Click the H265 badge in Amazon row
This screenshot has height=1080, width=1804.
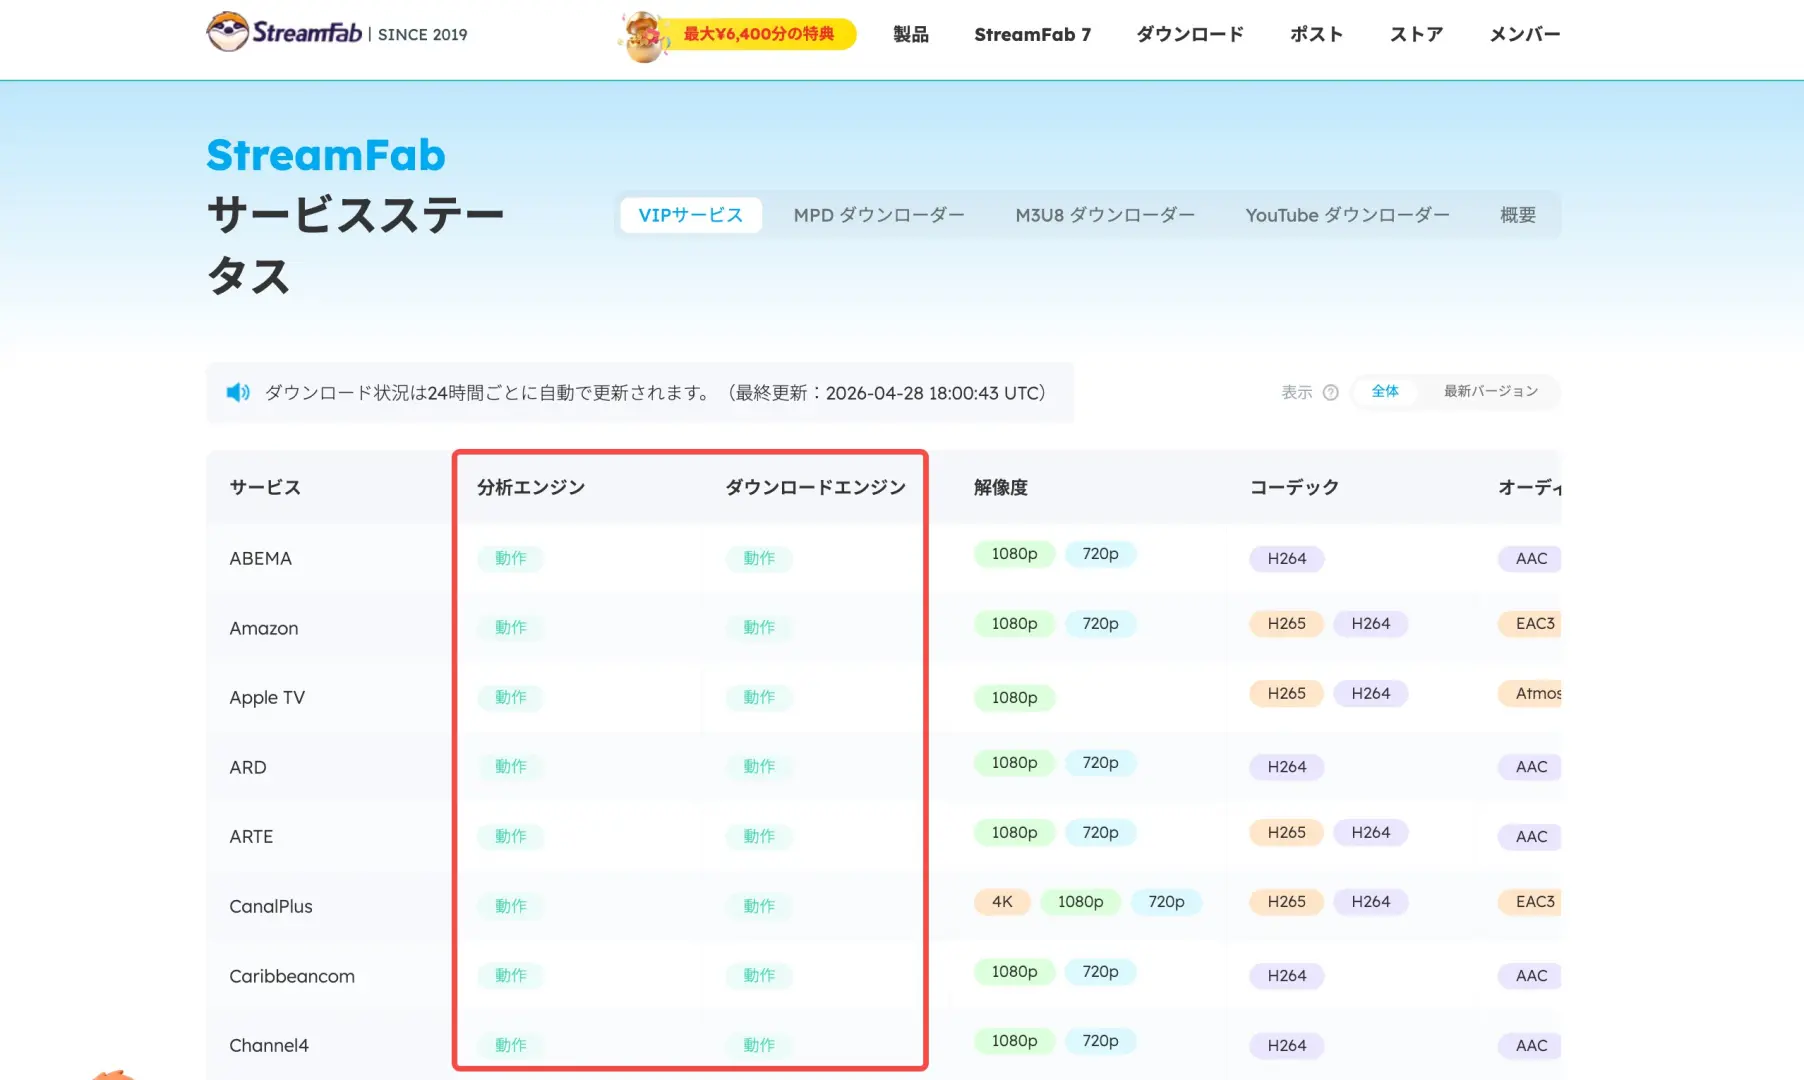pos(1287,624)
